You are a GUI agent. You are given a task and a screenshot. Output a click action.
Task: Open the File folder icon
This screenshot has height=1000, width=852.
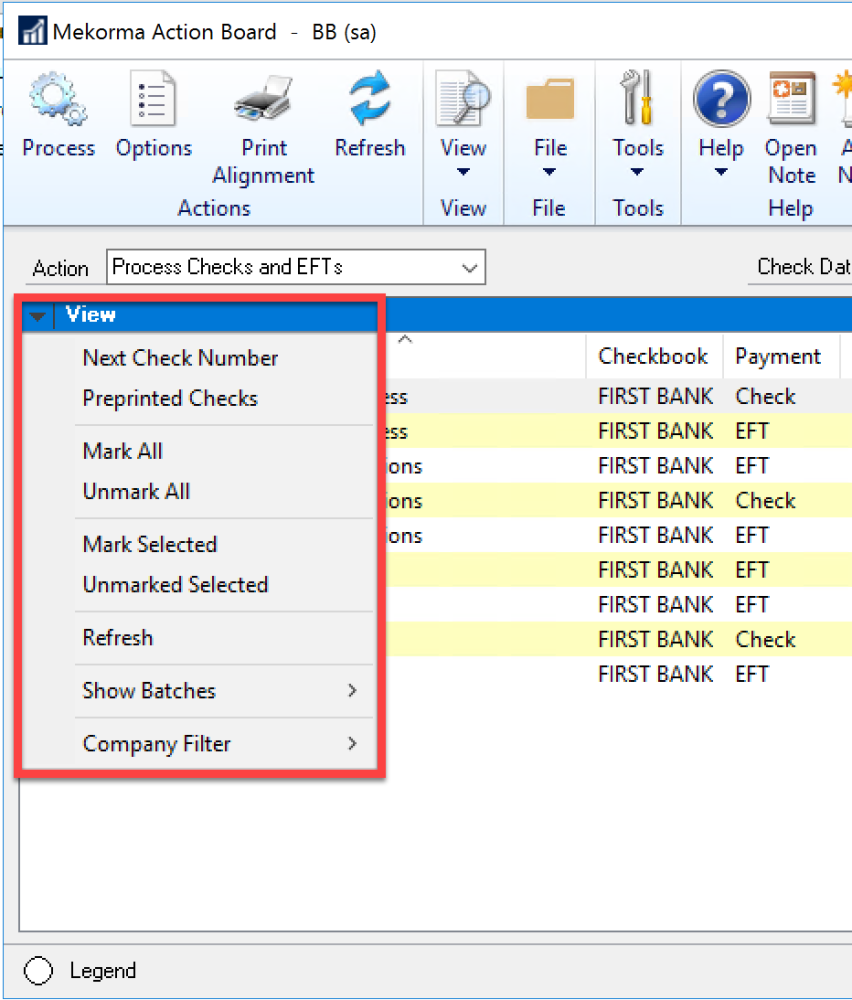[550, 99]
